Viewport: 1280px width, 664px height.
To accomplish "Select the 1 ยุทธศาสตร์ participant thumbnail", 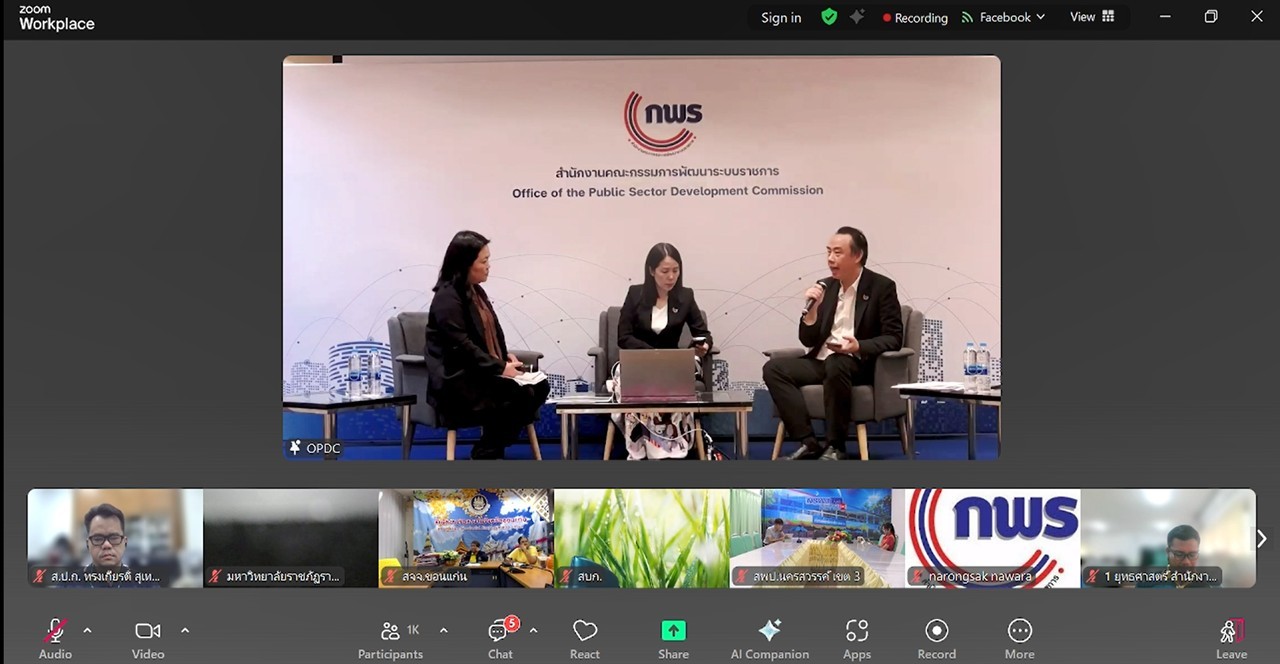I will (x=1168, y=538).
